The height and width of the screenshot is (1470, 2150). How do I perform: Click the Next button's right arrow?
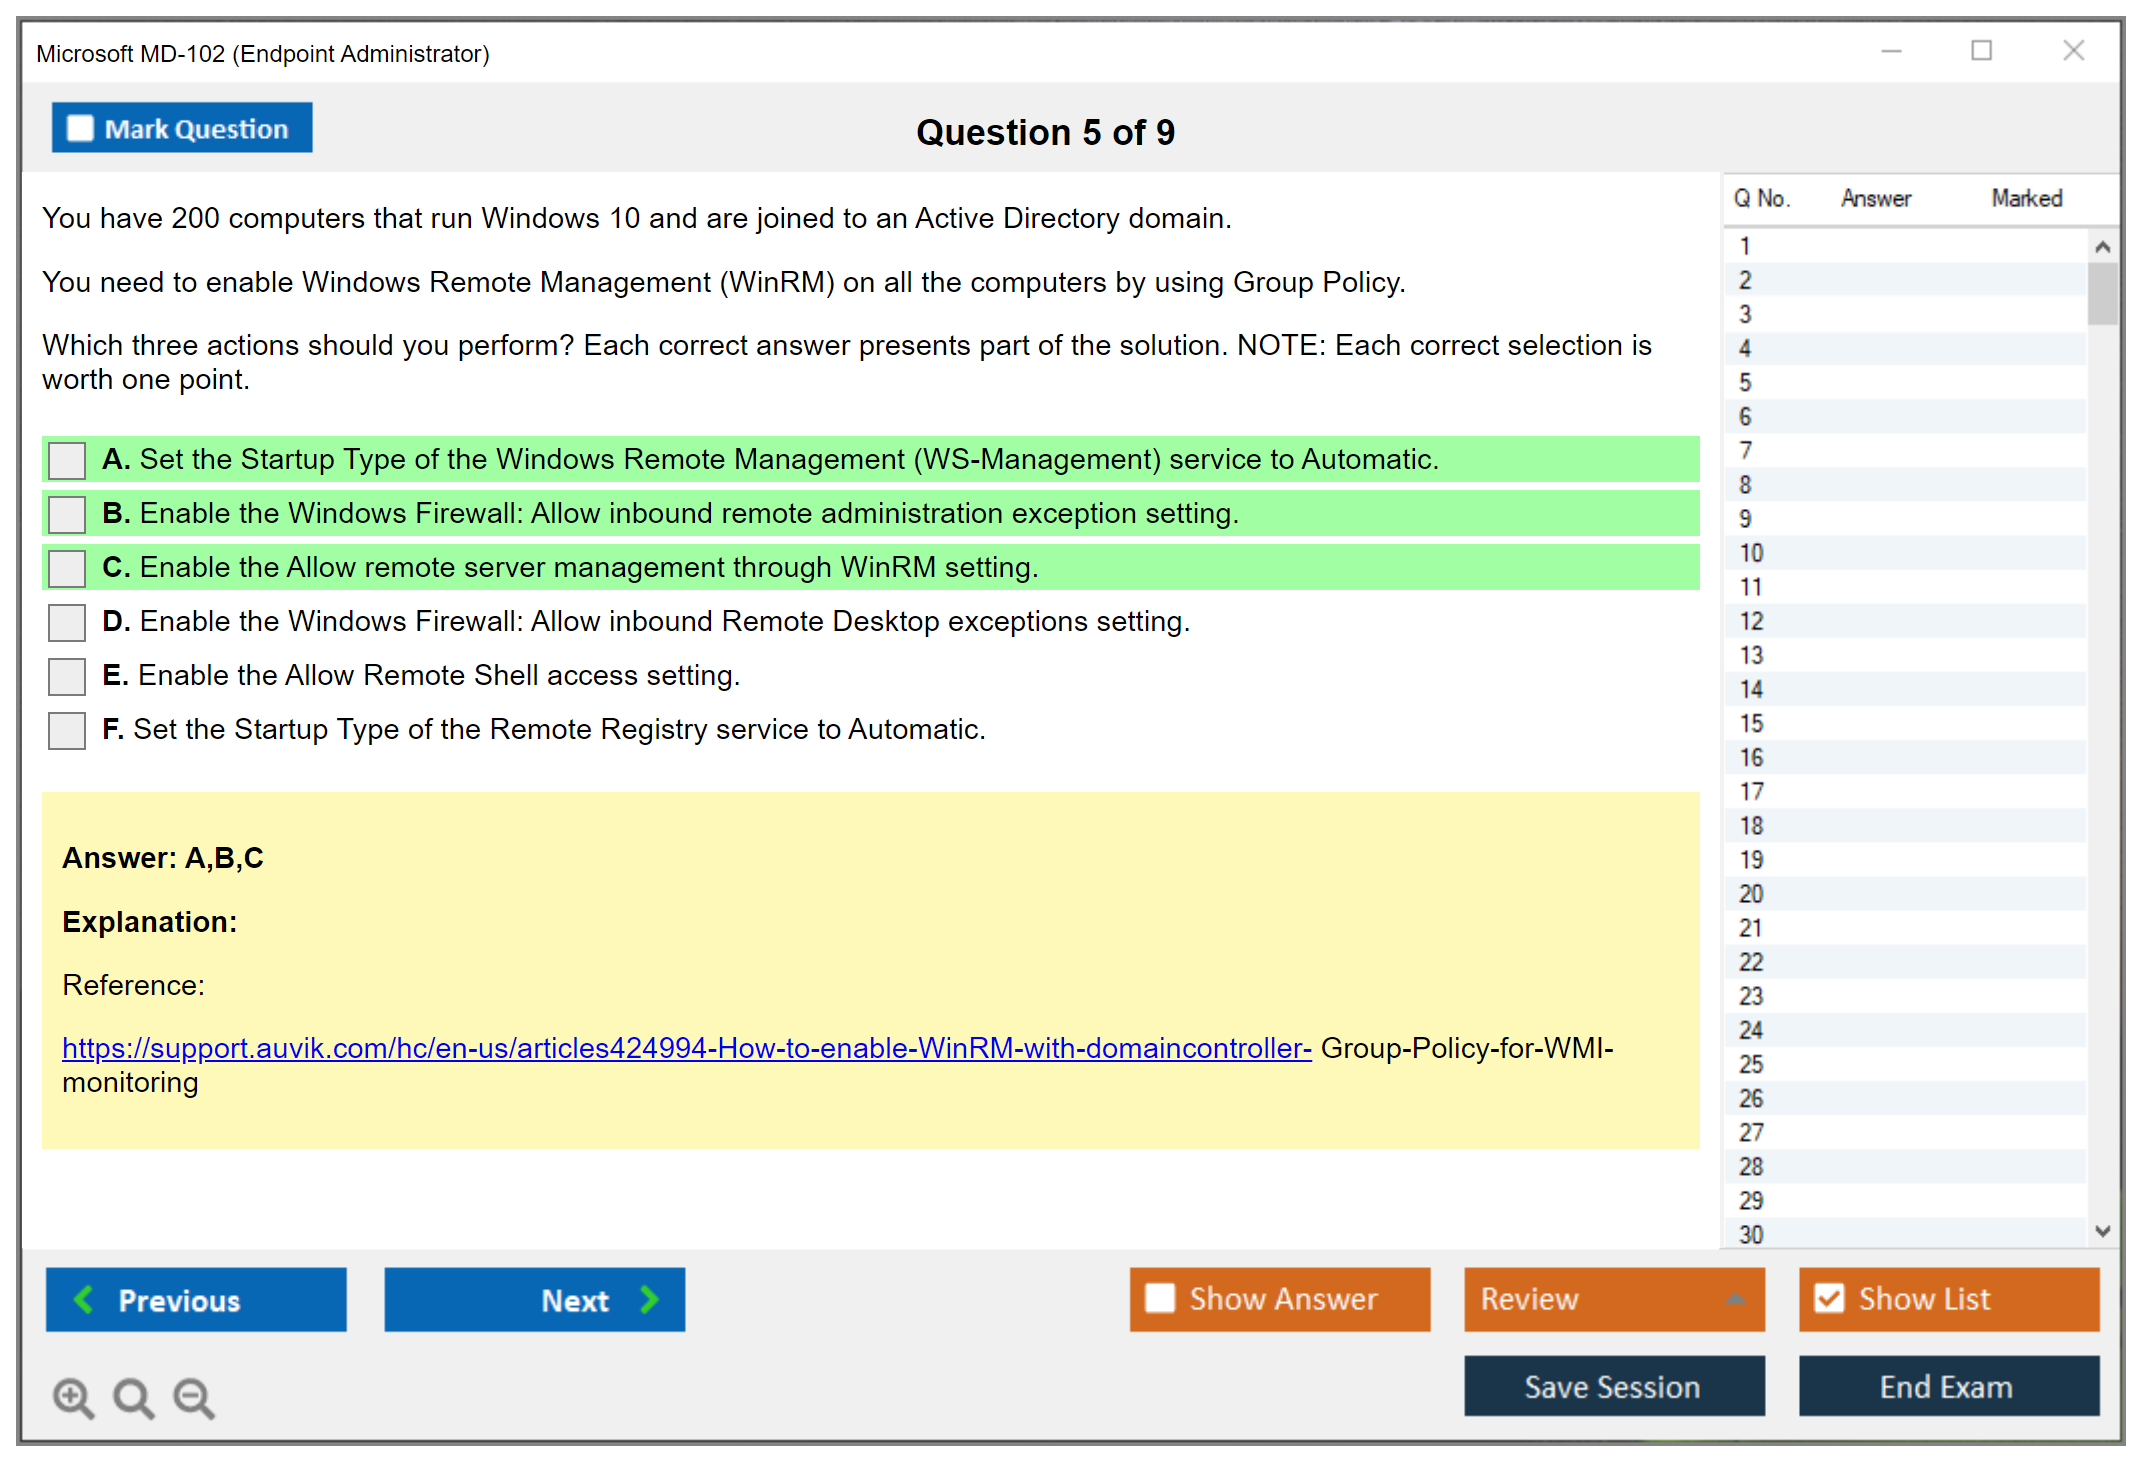click(649, 1299)
